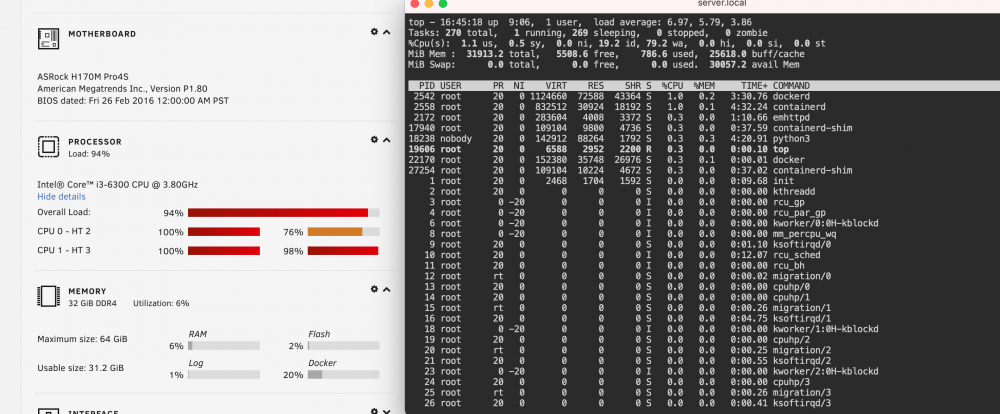This screenshot has height=414, width=1000.
Task: Select the containerd-shim row PID 17940
Action: 702,128
